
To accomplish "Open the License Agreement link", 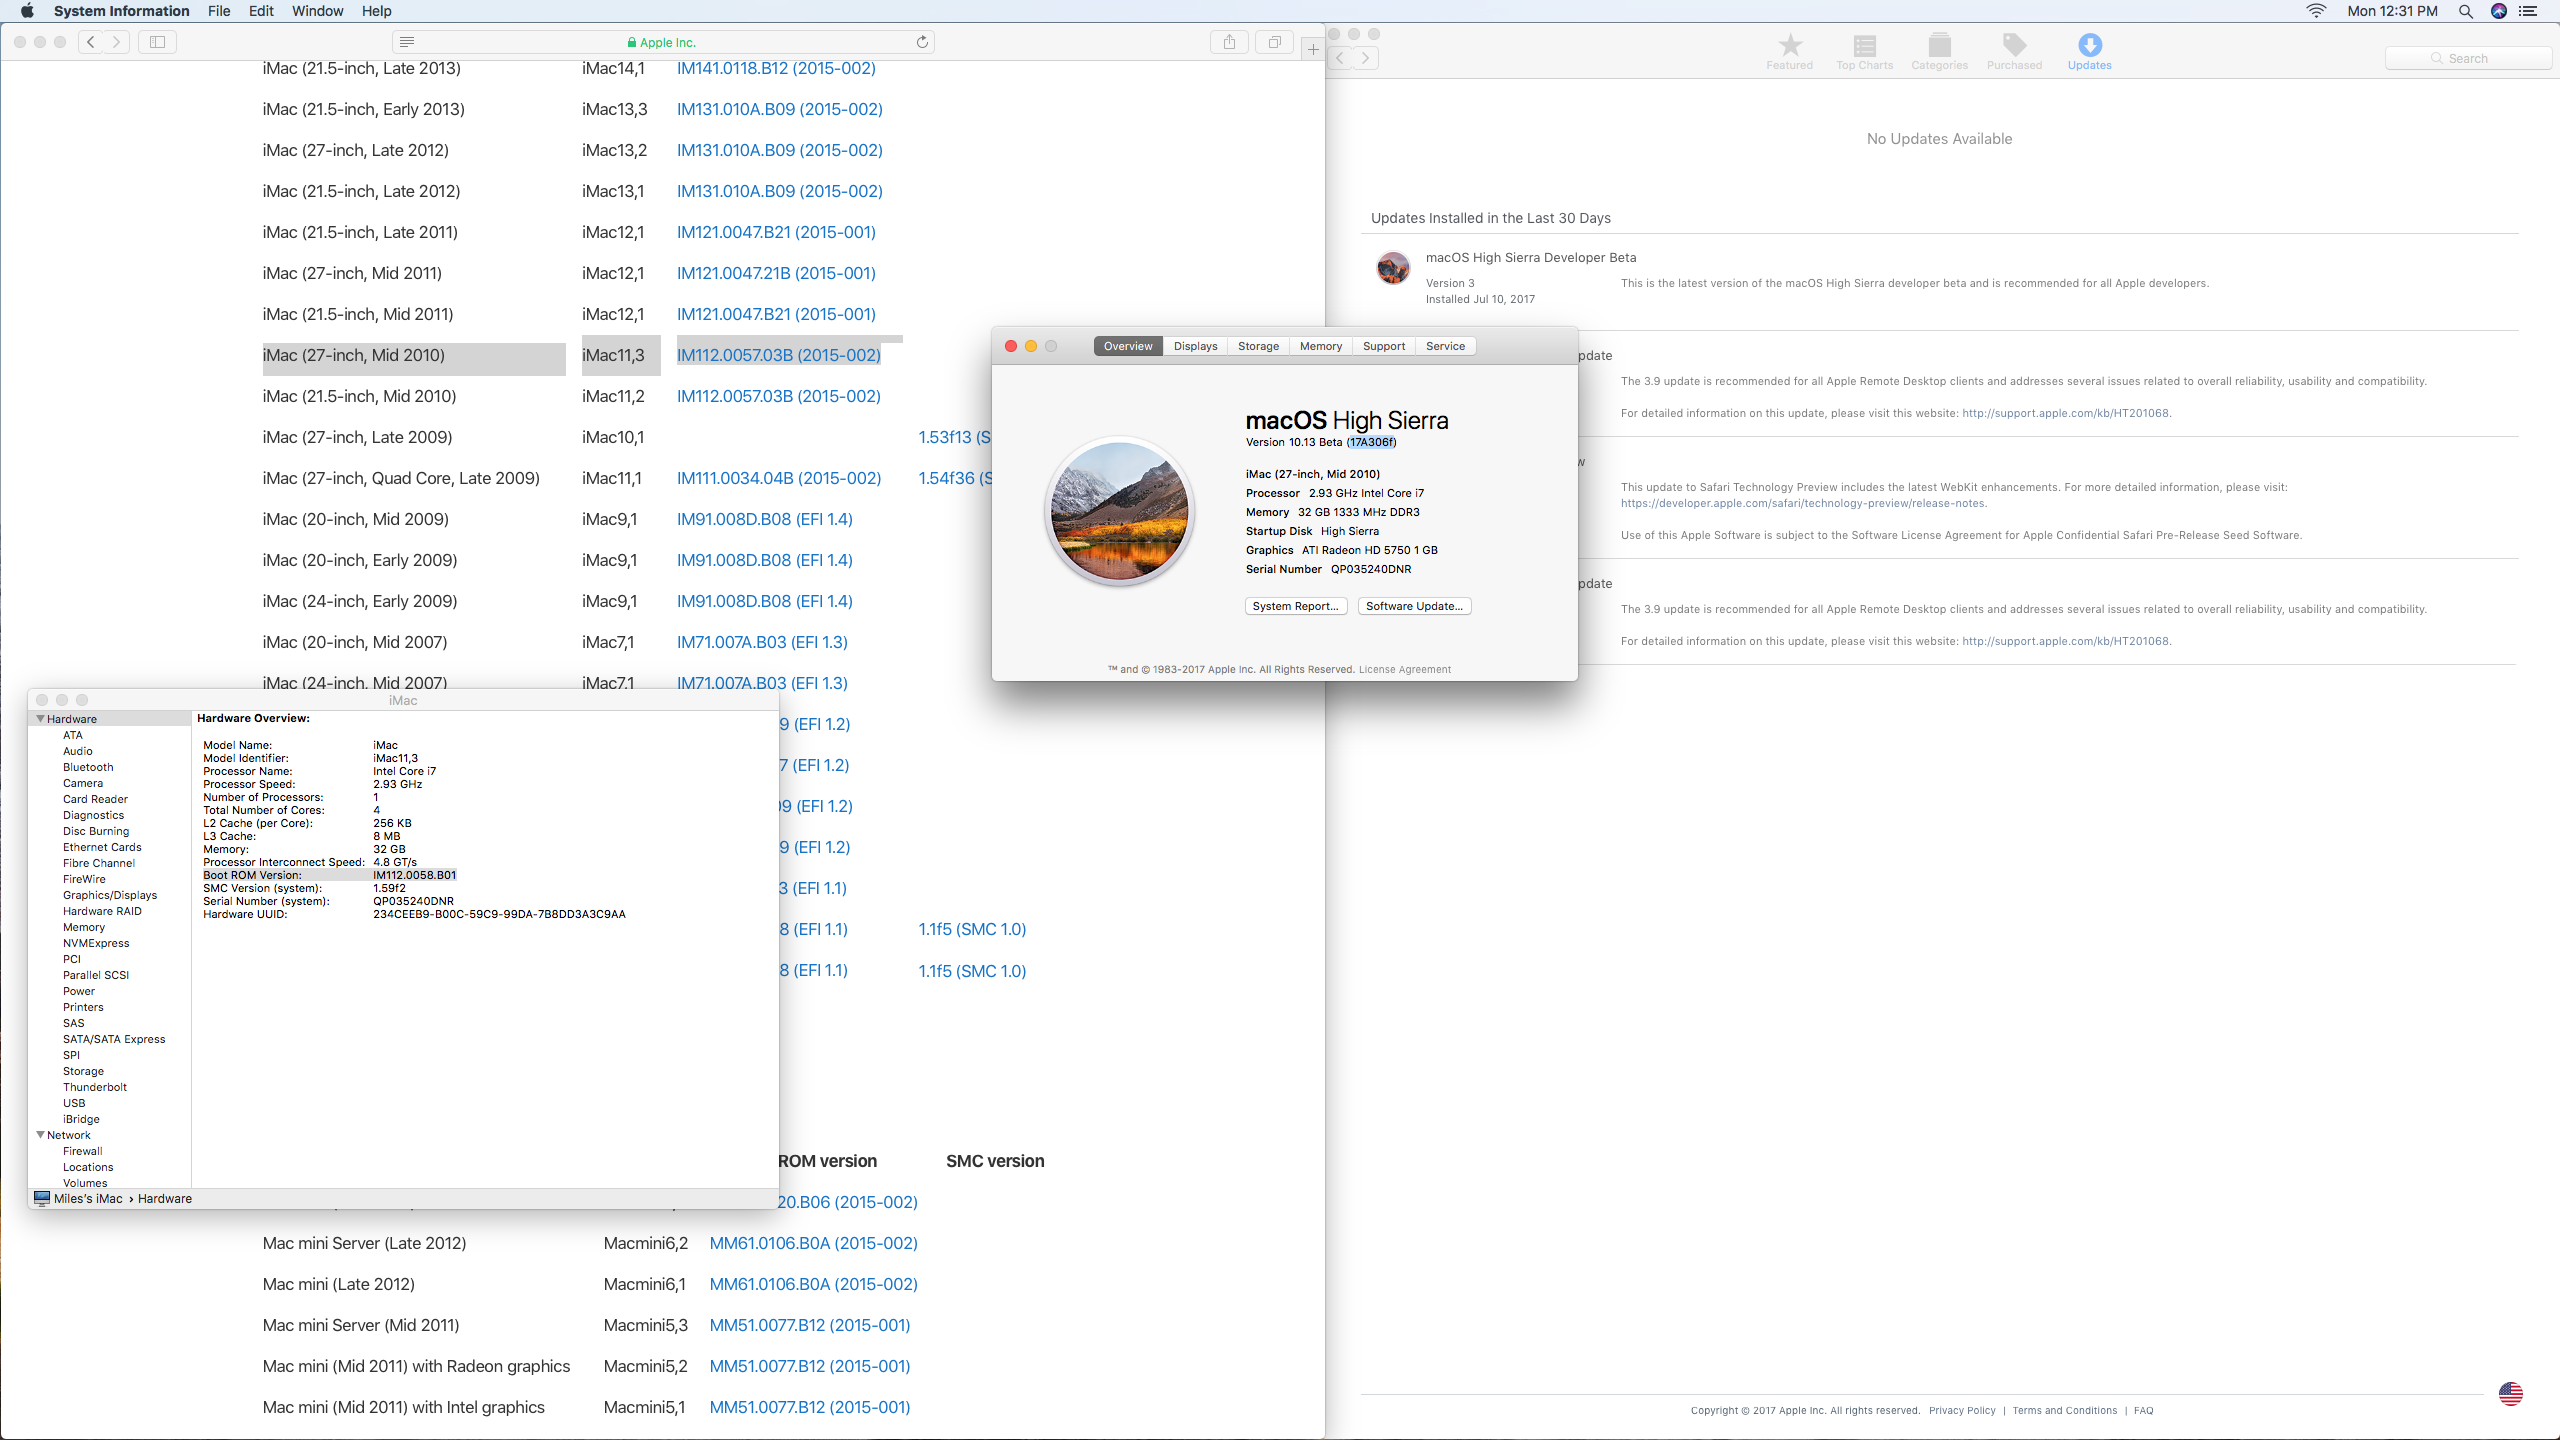I will tap(1405, 670).
